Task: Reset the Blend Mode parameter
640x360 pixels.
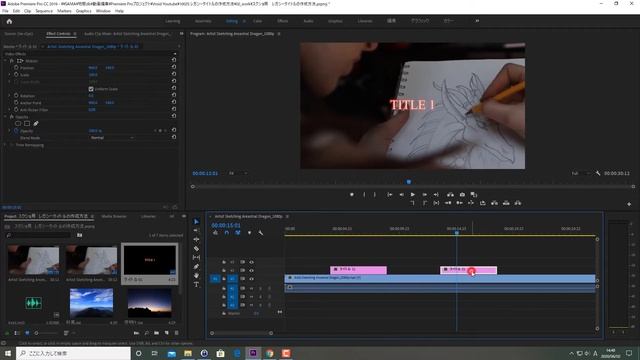Action: pos(174,138)
